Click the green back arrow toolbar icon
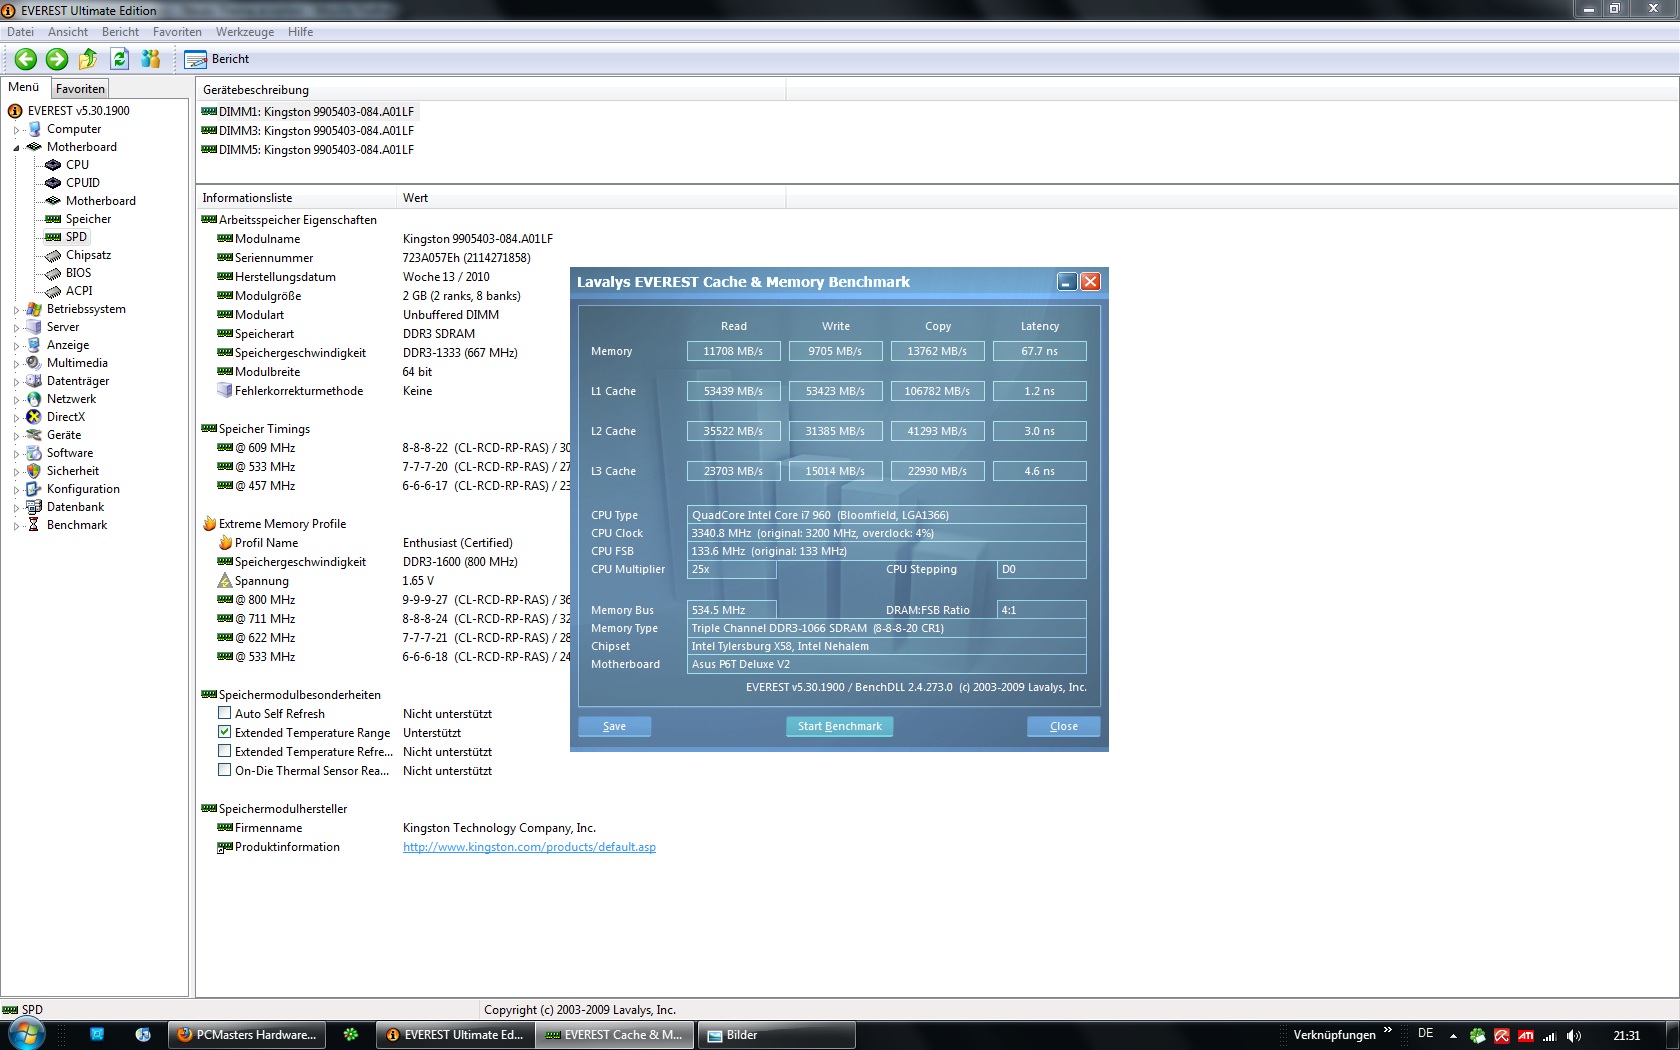The height and width of the screenshot is (1050, 1680). 26,59
